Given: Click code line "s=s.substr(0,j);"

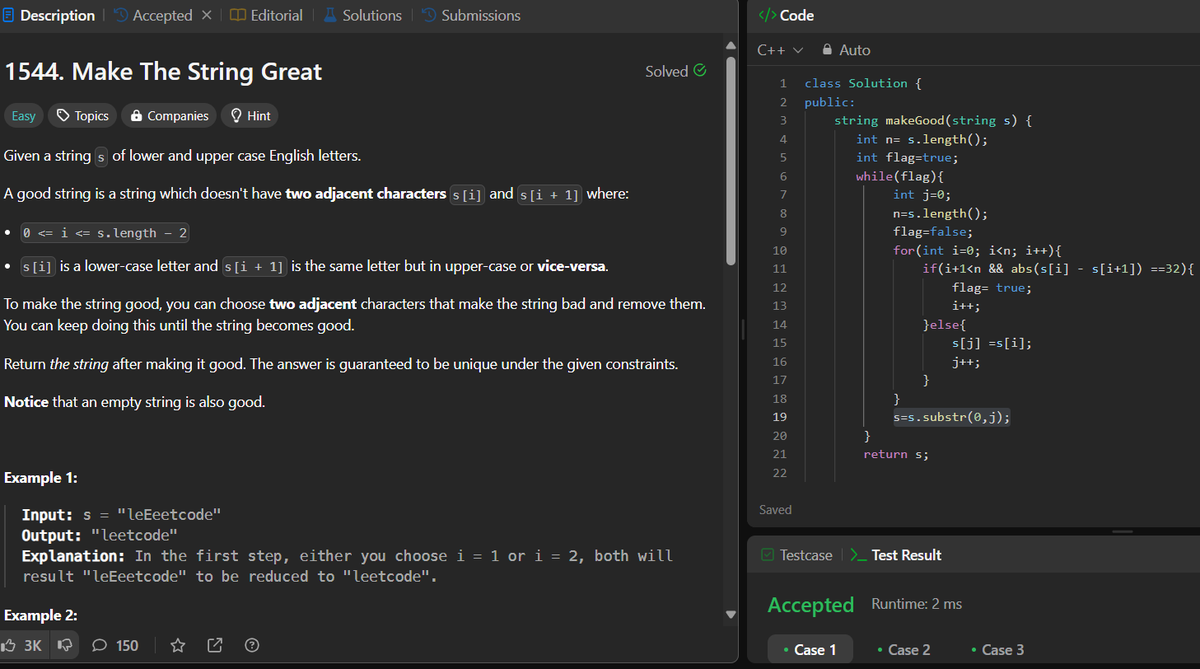Looking at the screenshot, I should coord(951,417).
